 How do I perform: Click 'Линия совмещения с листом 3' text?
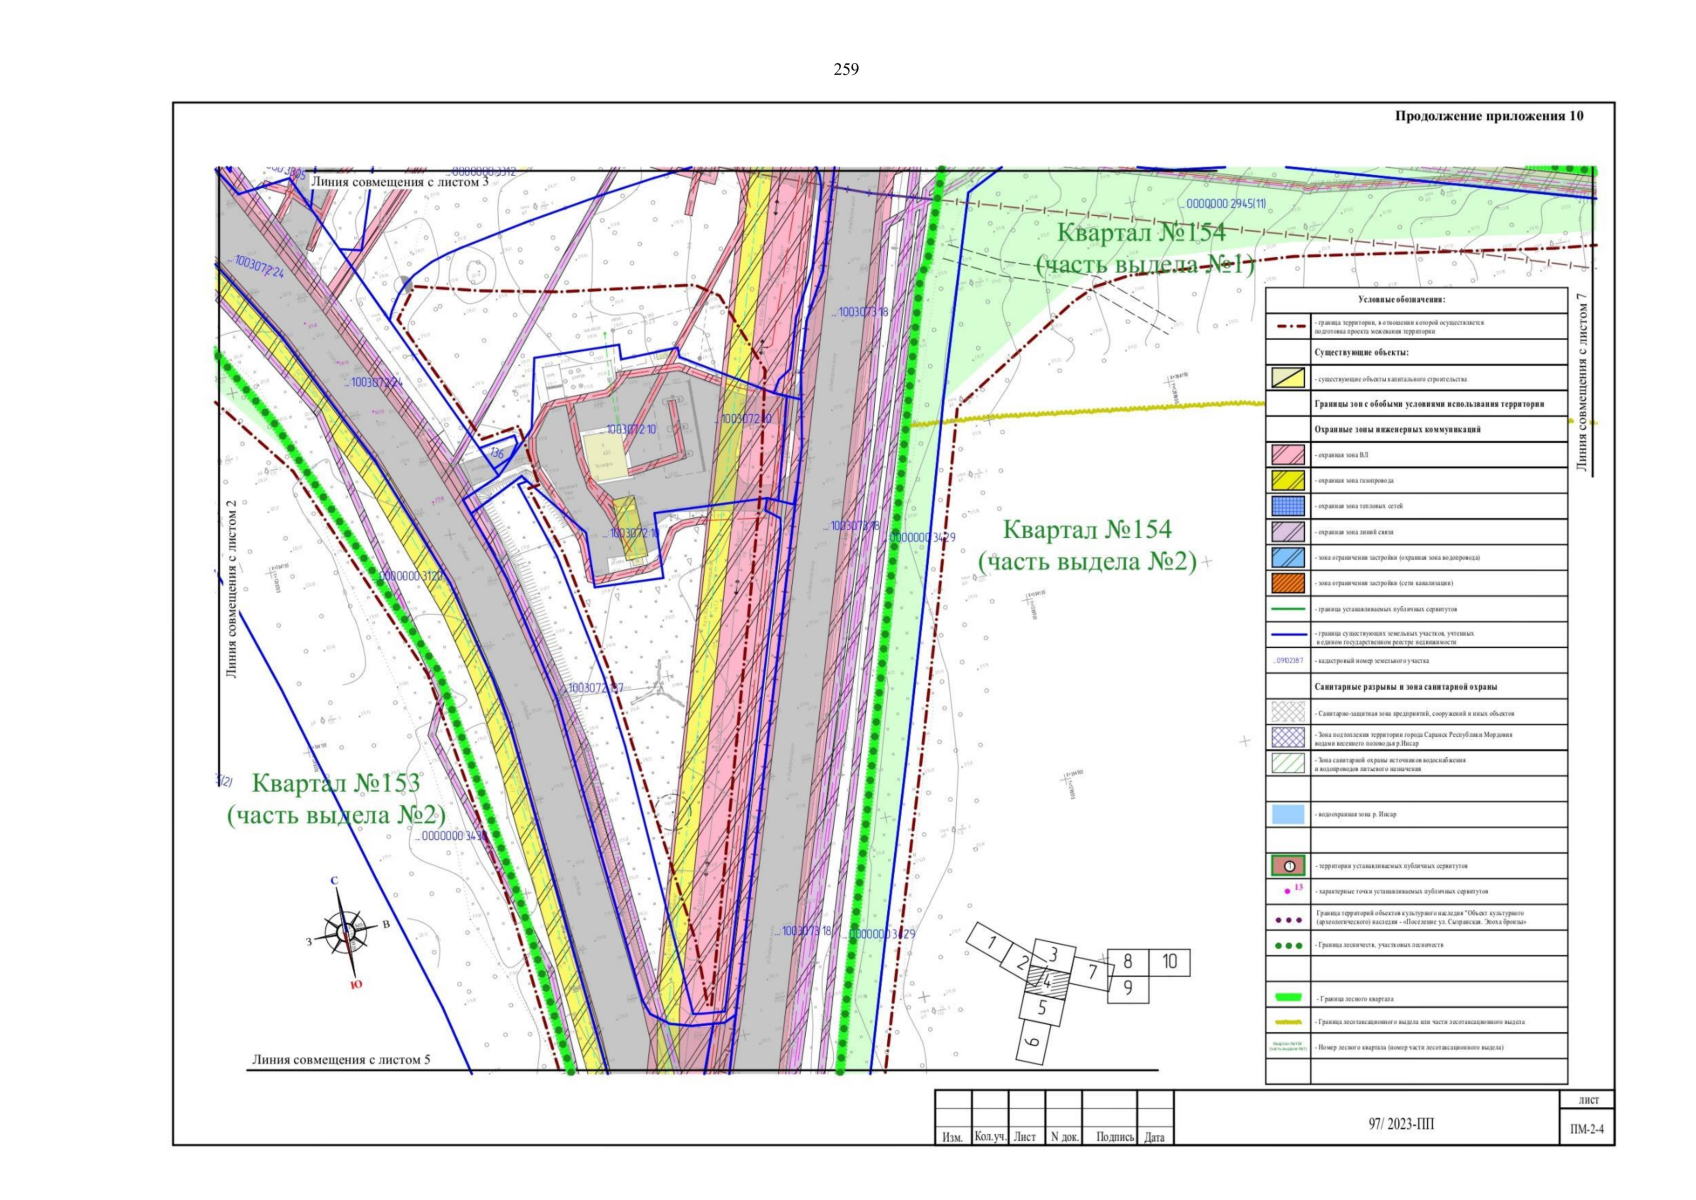pos(399,182)
